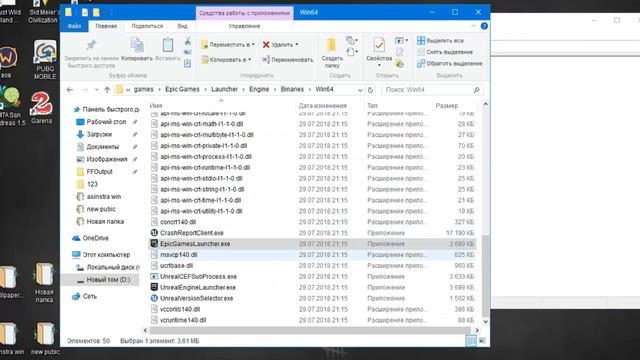The height and width of the screenshot is (360, 640).
Task: Click Launcher in the breadcrumb path
Action: click(x=224, y=89)
